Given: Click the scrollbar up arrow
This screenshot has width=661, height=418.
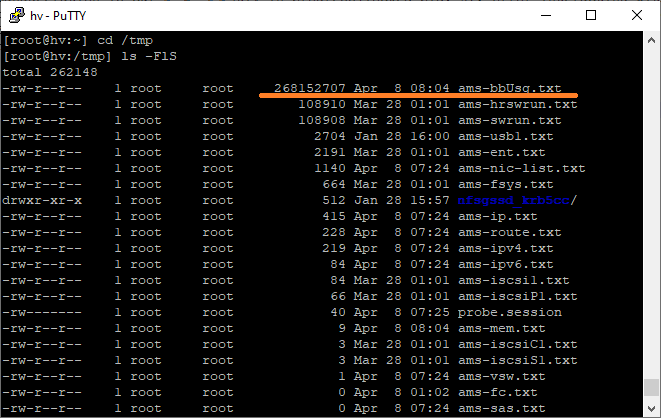Looking at the screenshot, I should click(651, 40).
